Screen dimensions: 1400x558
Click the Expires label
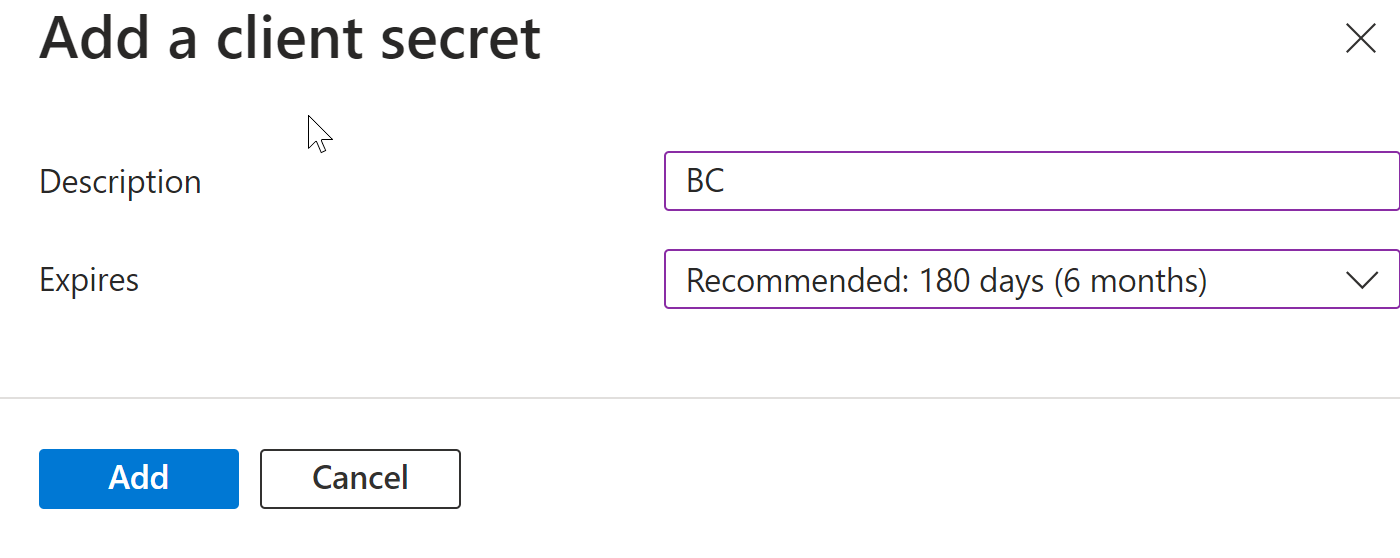[89, 280]
